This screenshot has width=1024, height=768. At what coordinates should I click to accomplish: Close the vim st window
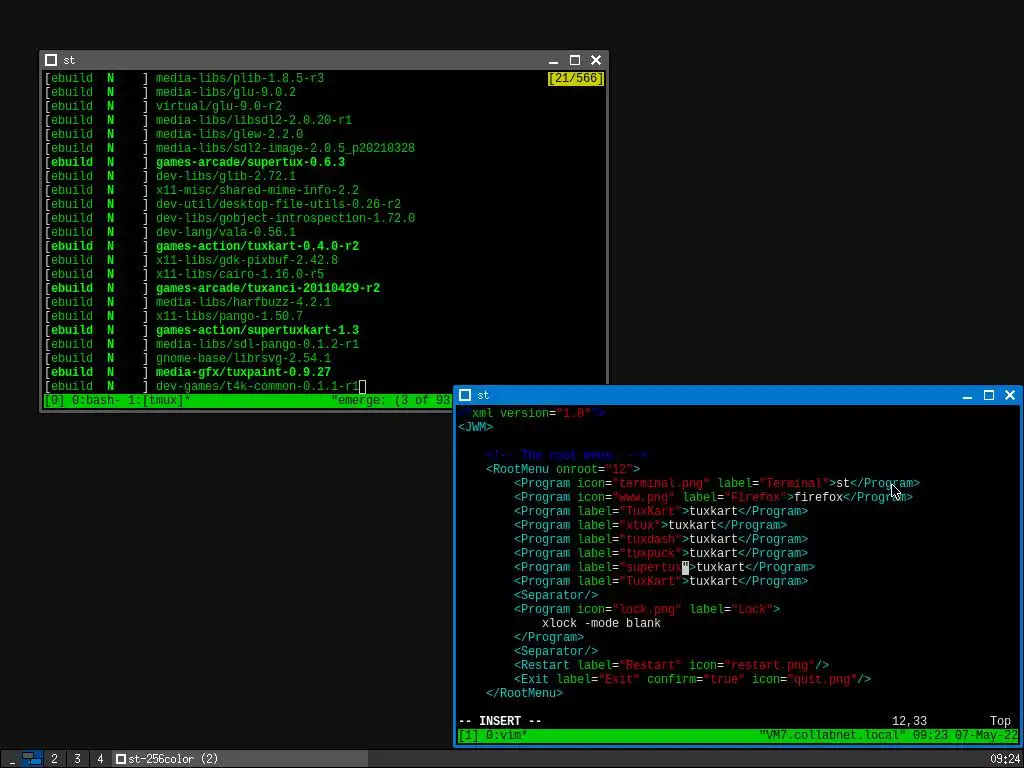coord(1010,395)
